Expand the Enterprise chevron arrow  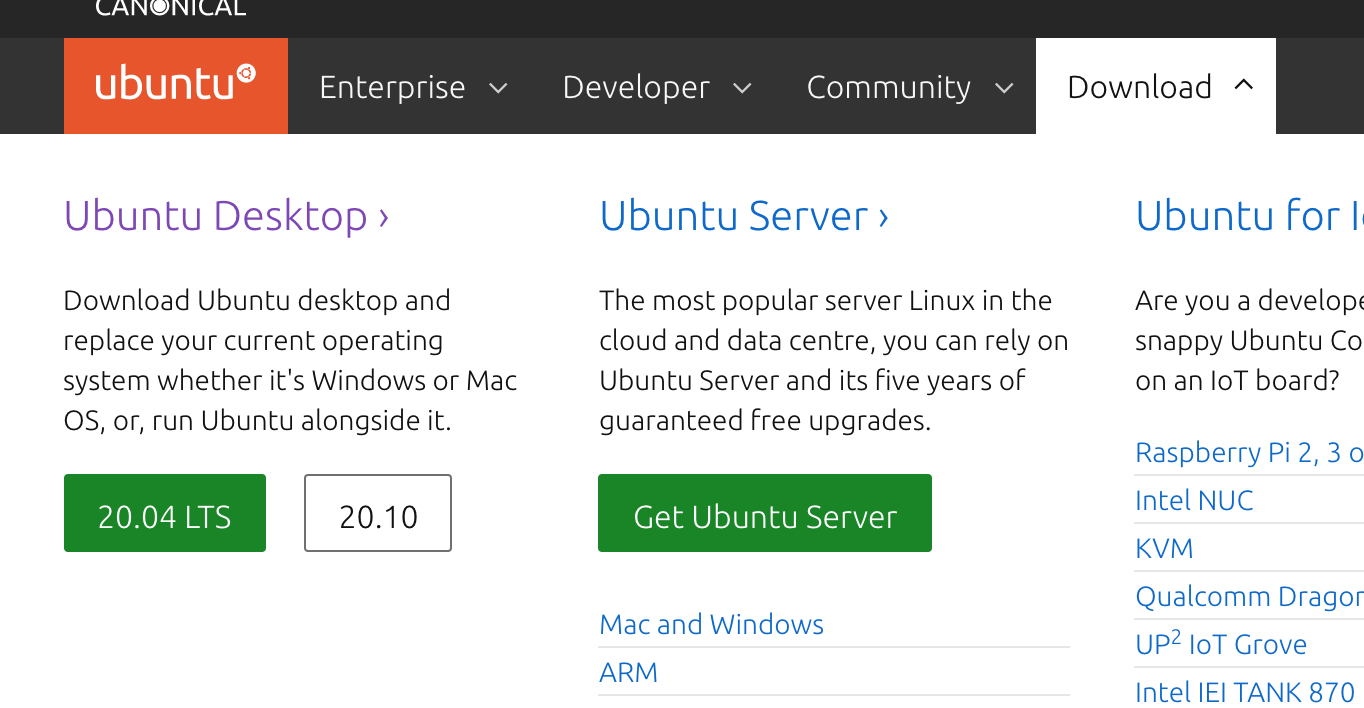pyautogui.click(x=498, y=88)
